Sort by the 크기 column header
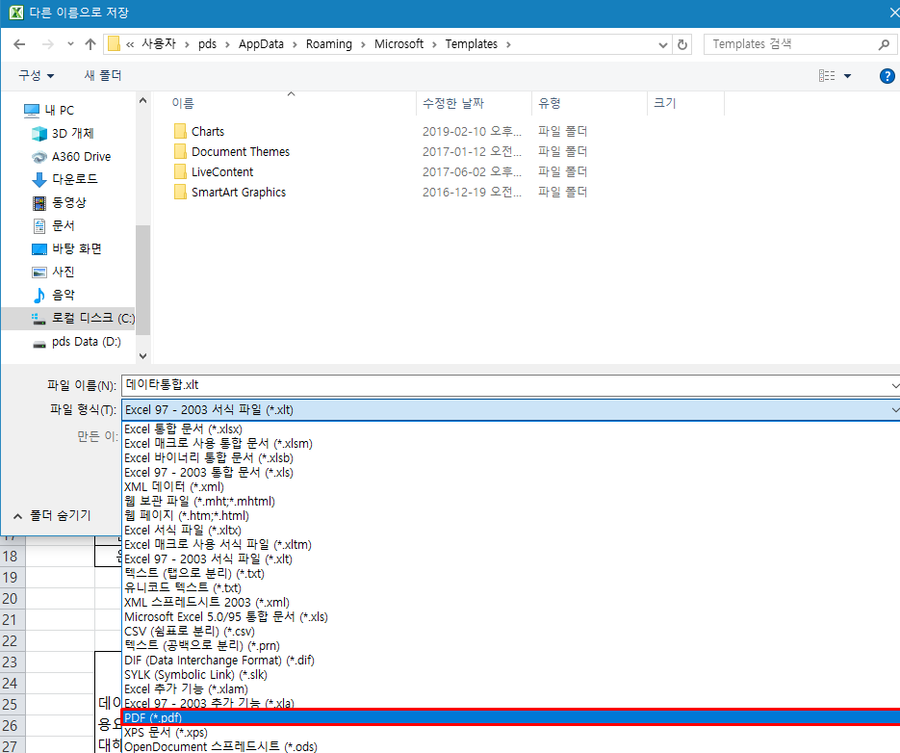Image resolution: width=900 pixels, height=753 pixels. (665, 103)
